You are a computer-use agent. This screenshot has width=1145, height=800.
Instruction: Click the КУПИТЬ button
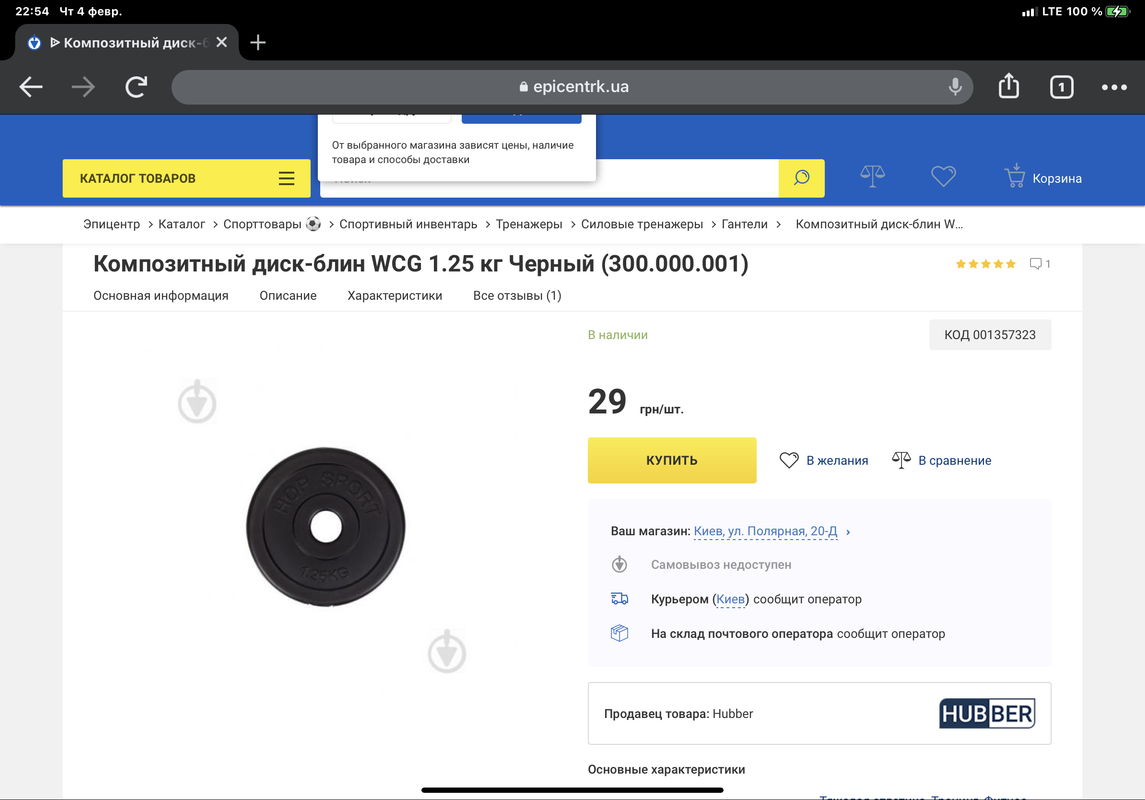click(672, 461)
